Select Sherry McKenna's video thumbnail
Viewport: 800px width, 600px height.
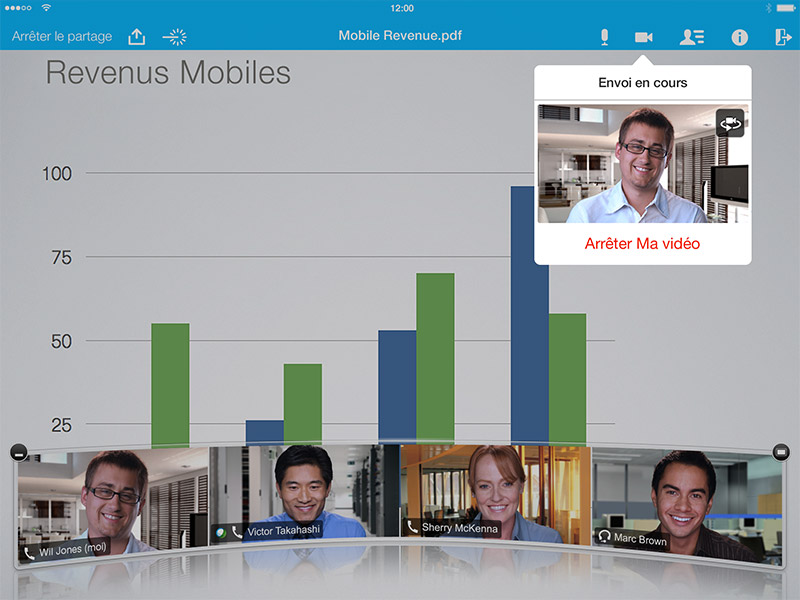point(496,493)
